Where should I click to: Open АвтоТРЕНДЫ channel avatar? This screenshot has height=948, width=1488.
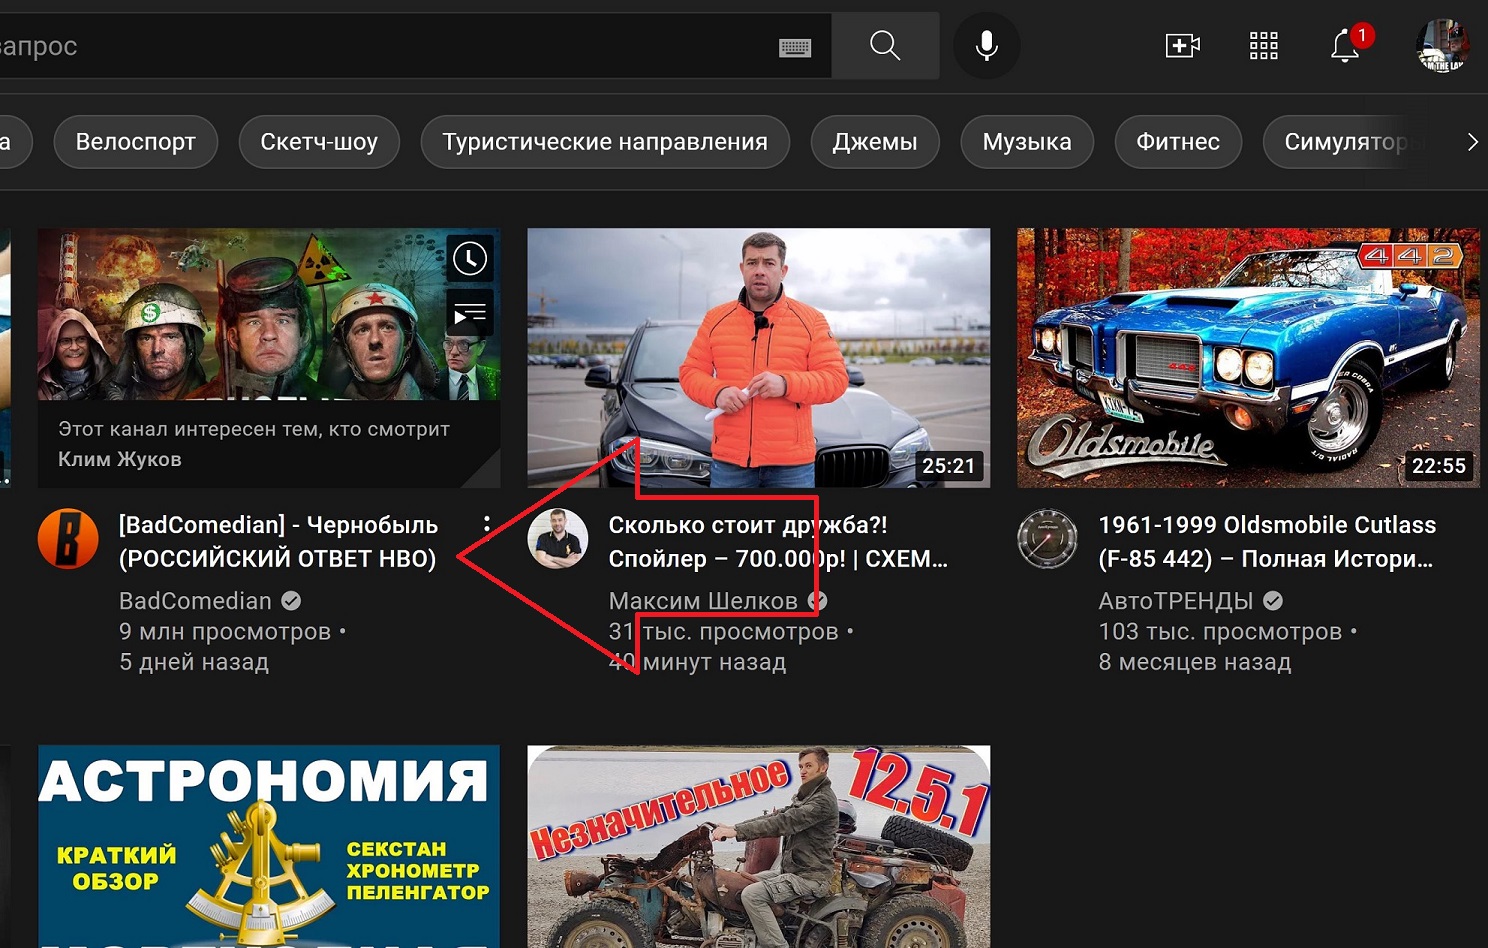[1047, 538]
